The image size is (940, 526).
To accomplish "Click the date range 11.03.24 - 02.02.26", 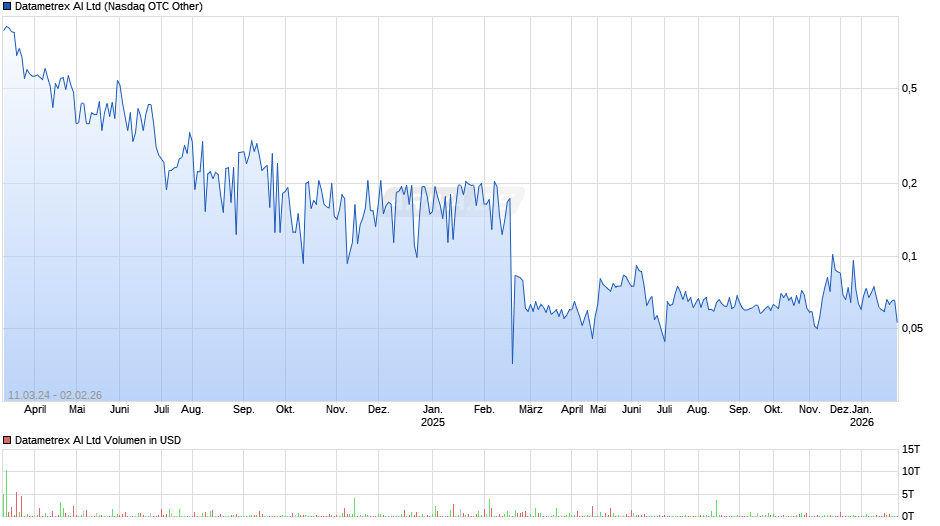I will point(55,395).
